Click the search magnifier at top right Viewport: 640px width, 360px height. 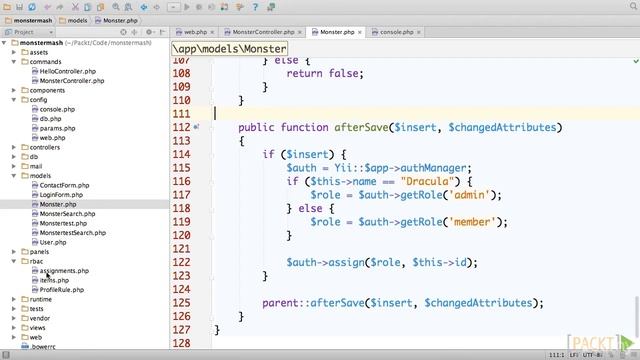pyautogui.click(x=633, y=6)
